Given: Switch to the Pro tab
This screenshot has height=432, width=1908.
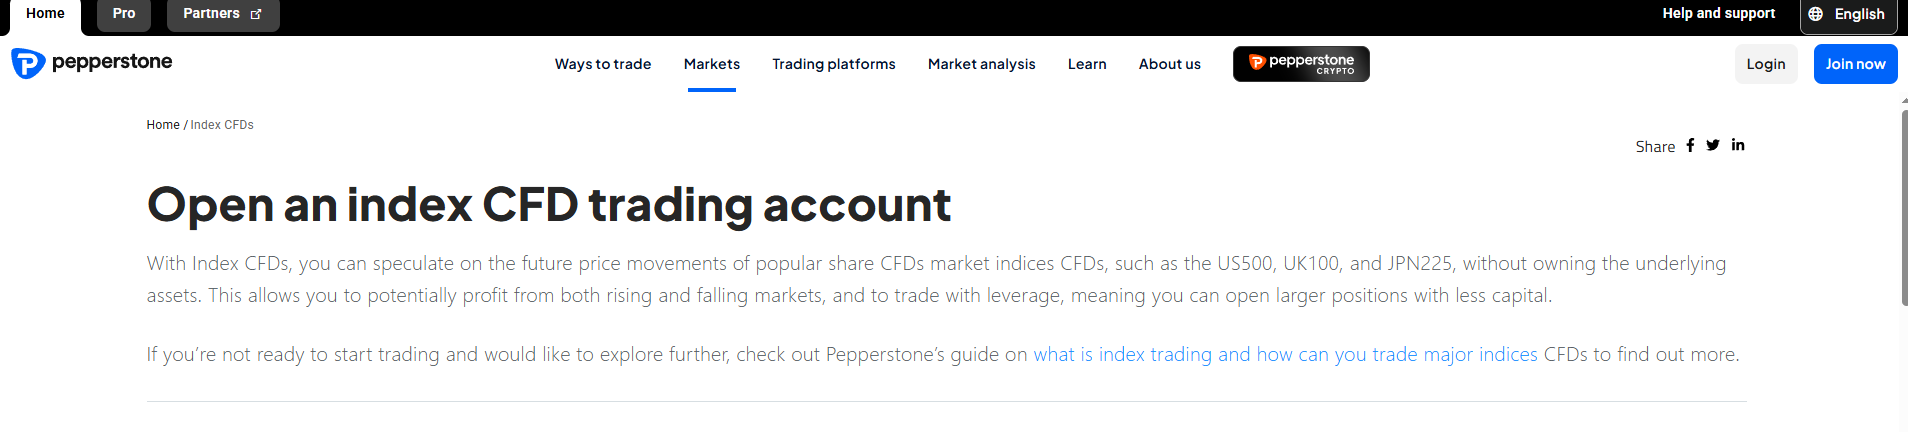Looking at the screenshot, I should (124, 14).
